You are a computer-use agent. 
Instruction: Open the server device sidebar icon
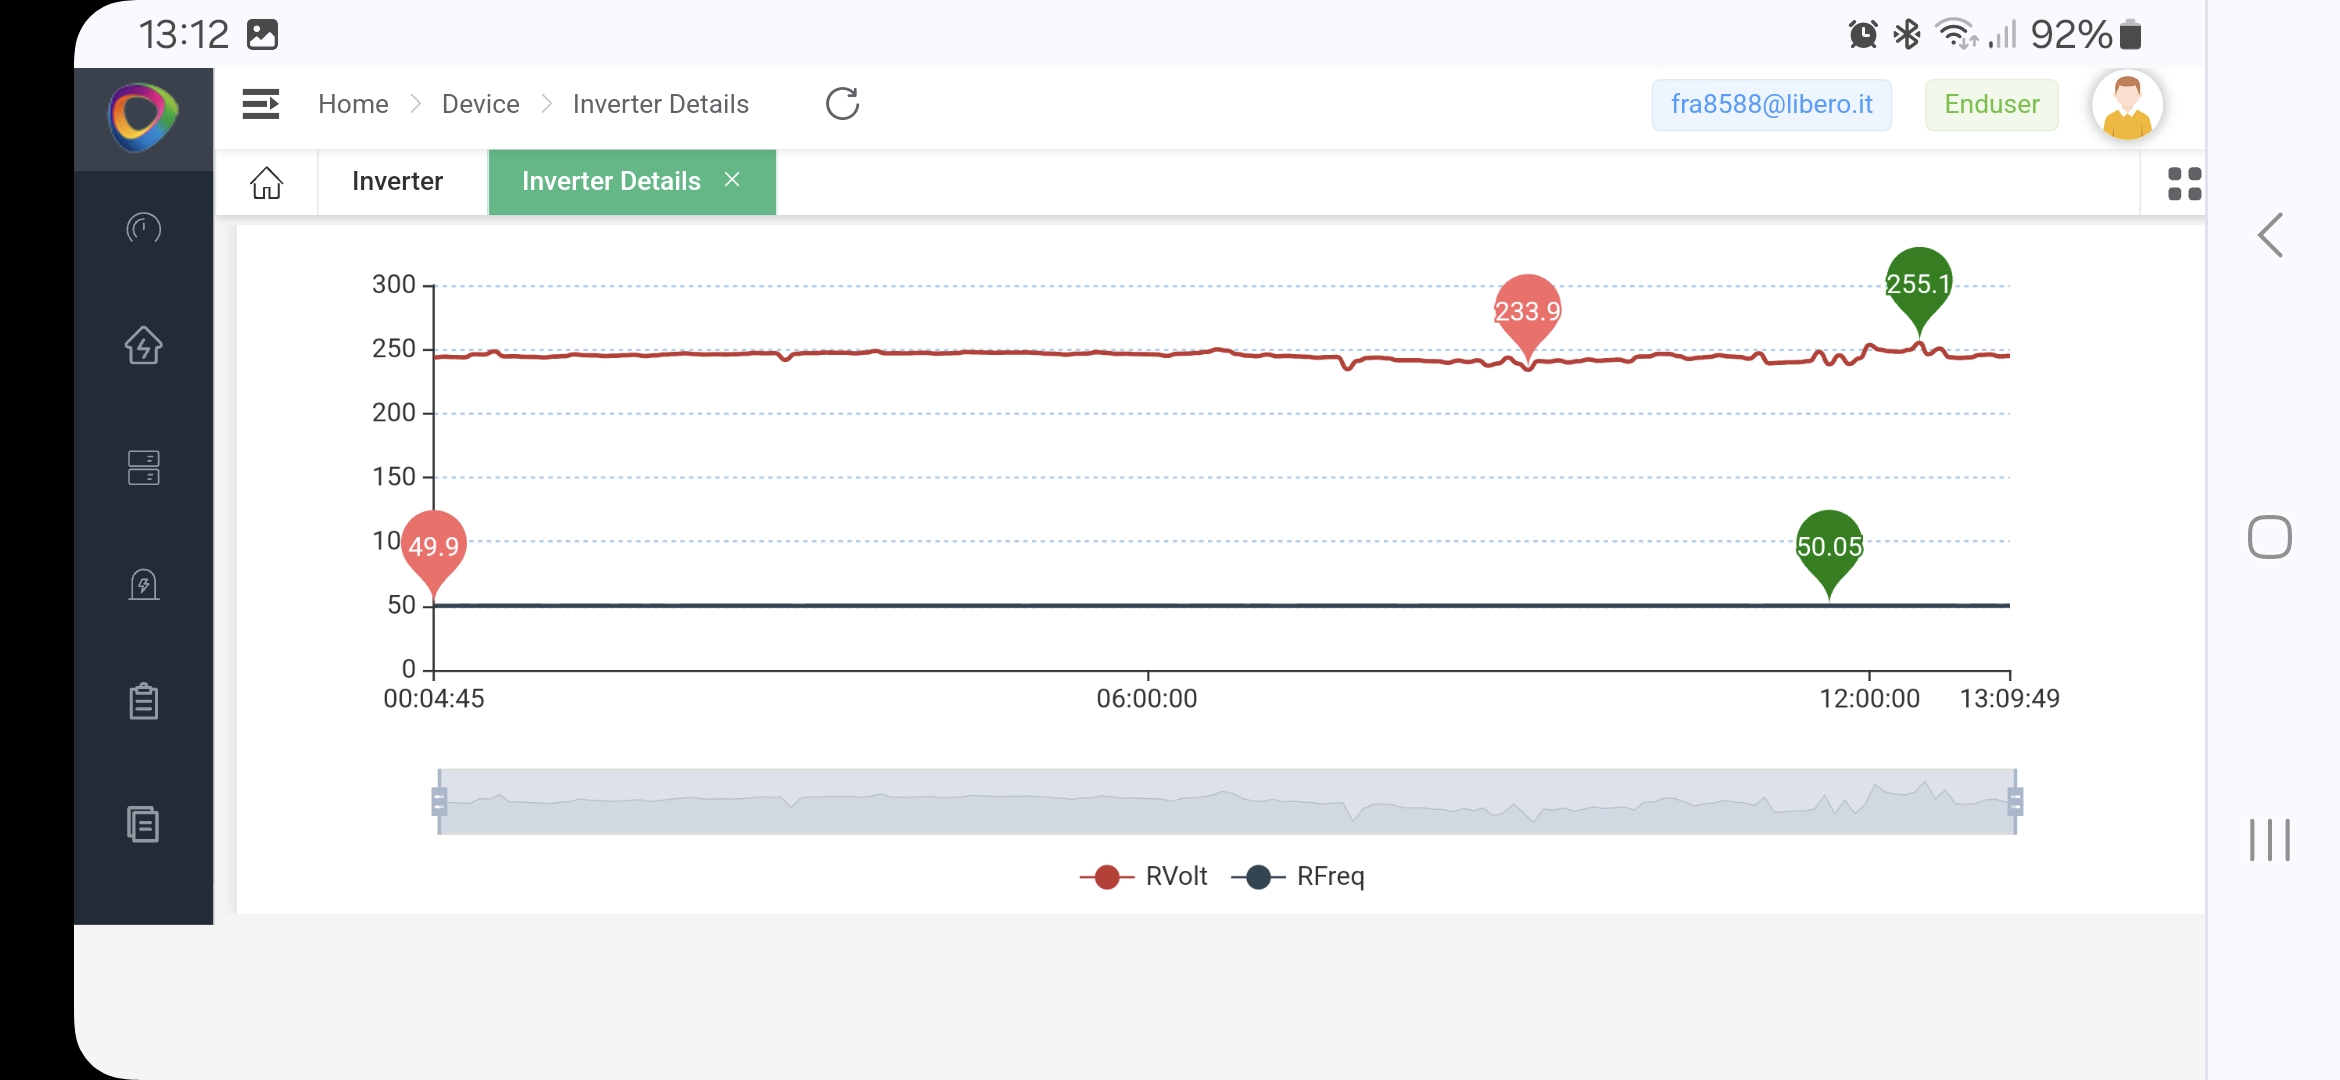click(143, 467)
